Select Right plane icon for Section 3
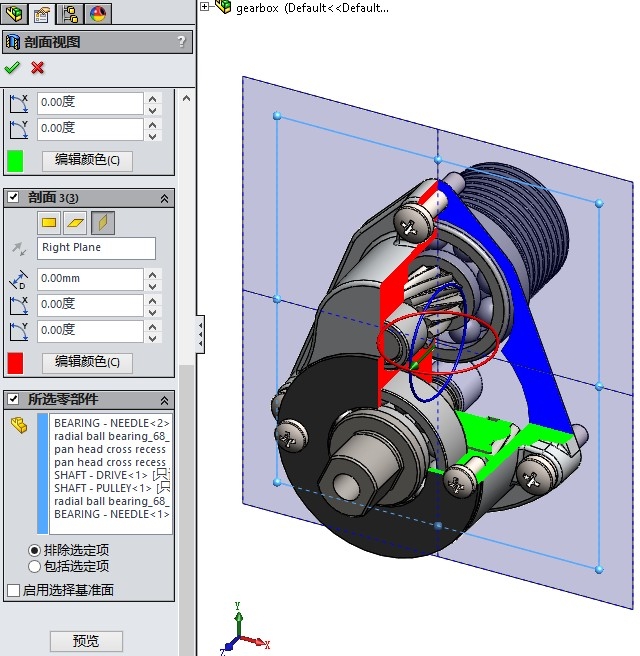Screen dimensions: 640x656 pos(102,222)
